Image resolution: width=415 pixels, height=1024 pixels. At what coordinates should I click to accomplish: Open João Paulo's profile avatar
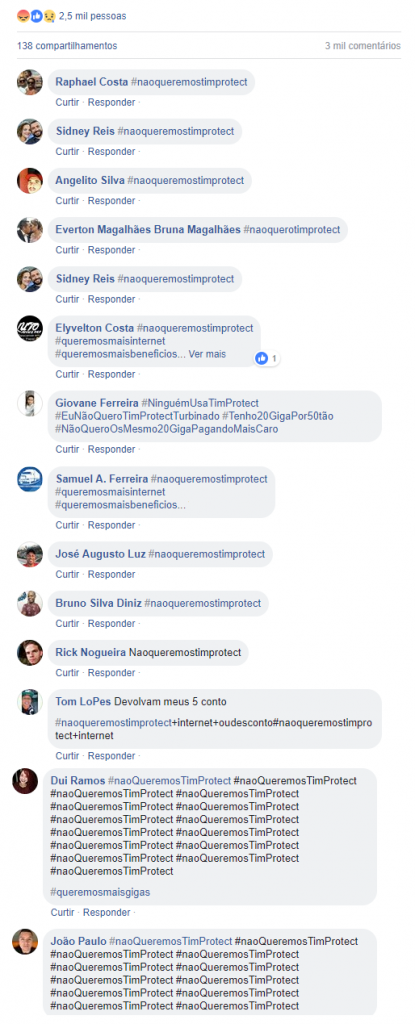click(25, 942)
